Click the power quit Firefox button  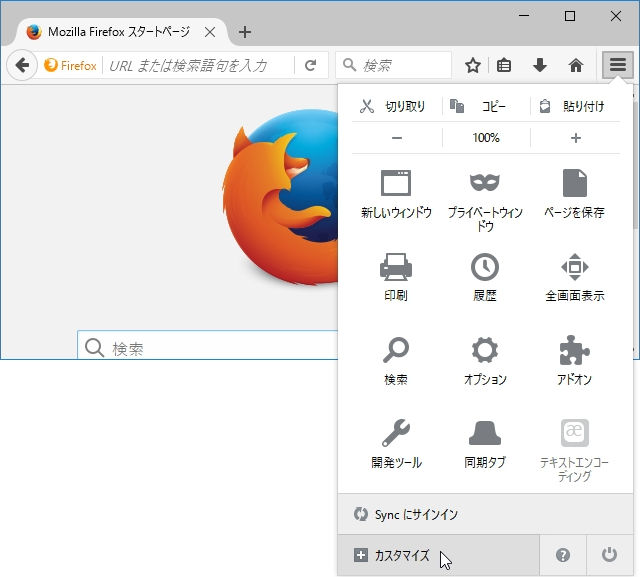pyautogui.click(x=609, y=555)
